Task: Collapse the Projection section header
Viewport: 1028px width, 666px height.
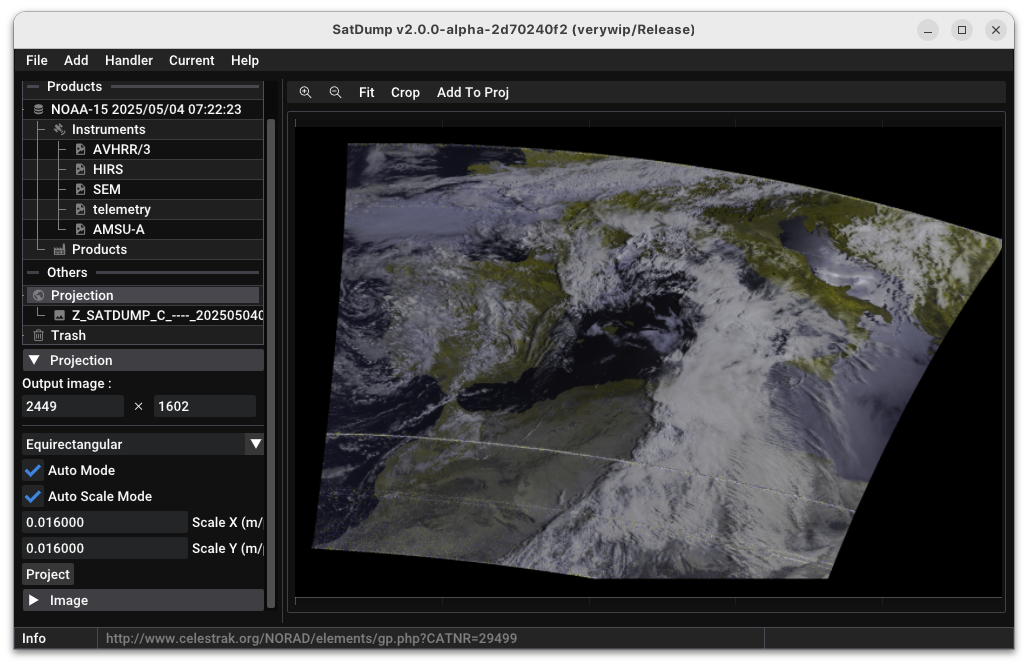Action: click(143, 360)
